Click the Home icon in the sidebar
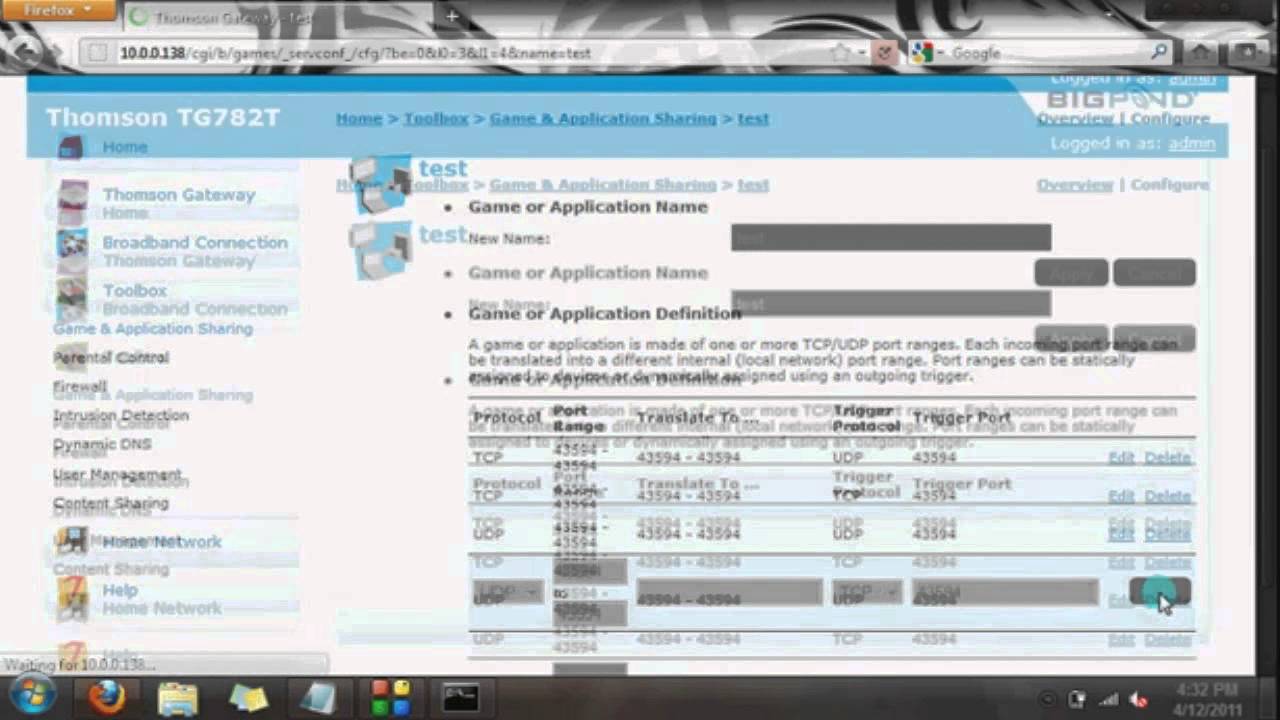Image resolution: width=1280 pixels, height=720 pixels. [x=70, y=147]
